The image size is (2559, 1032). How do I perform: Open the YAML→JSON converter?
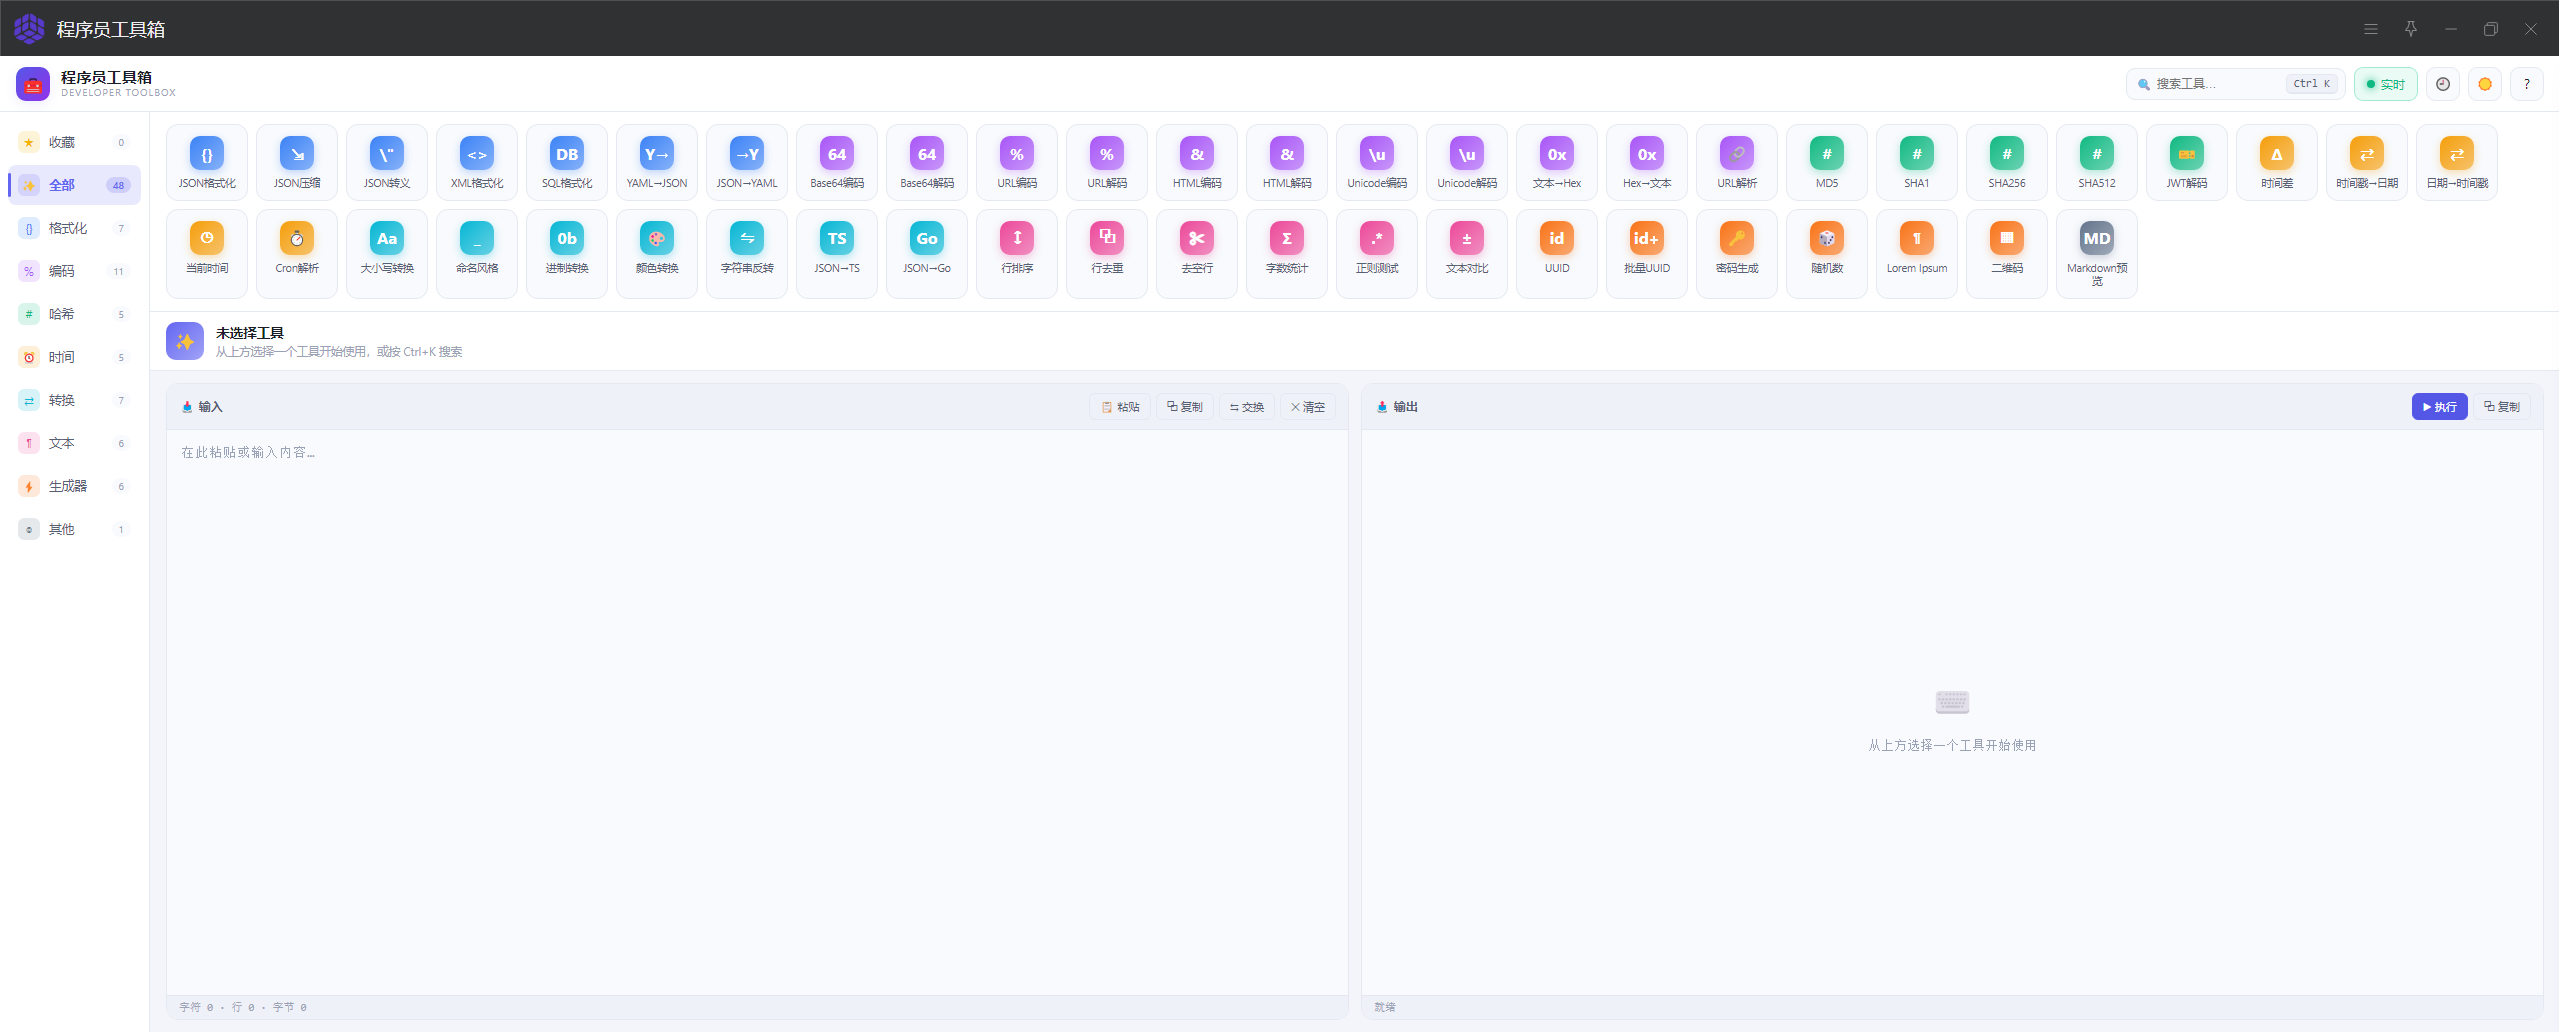pos(657,162)
